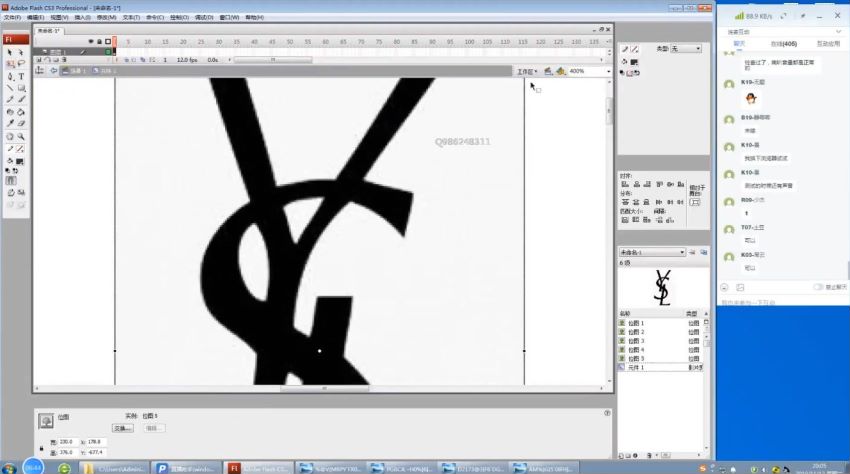This screenshot has width=850, height=474.
Task: Toggle lock all layers padlock icon
Action: (x=99, y=41)
